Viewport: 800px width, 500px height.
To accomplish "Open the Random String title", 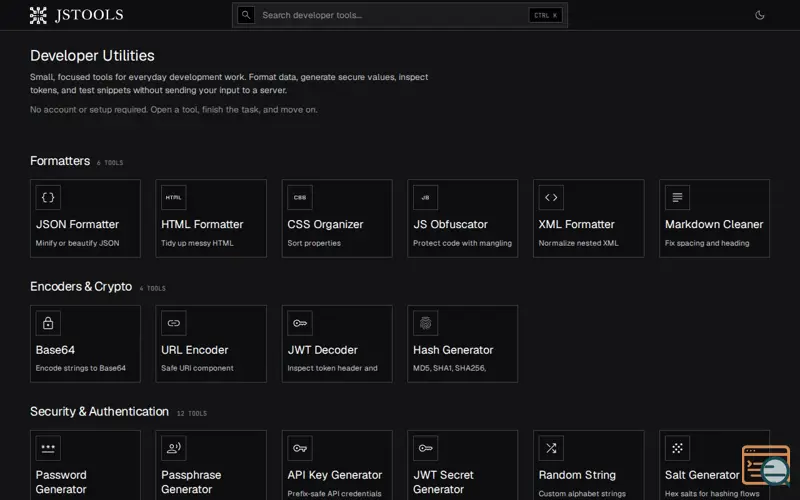I will (x=577, y=475).
